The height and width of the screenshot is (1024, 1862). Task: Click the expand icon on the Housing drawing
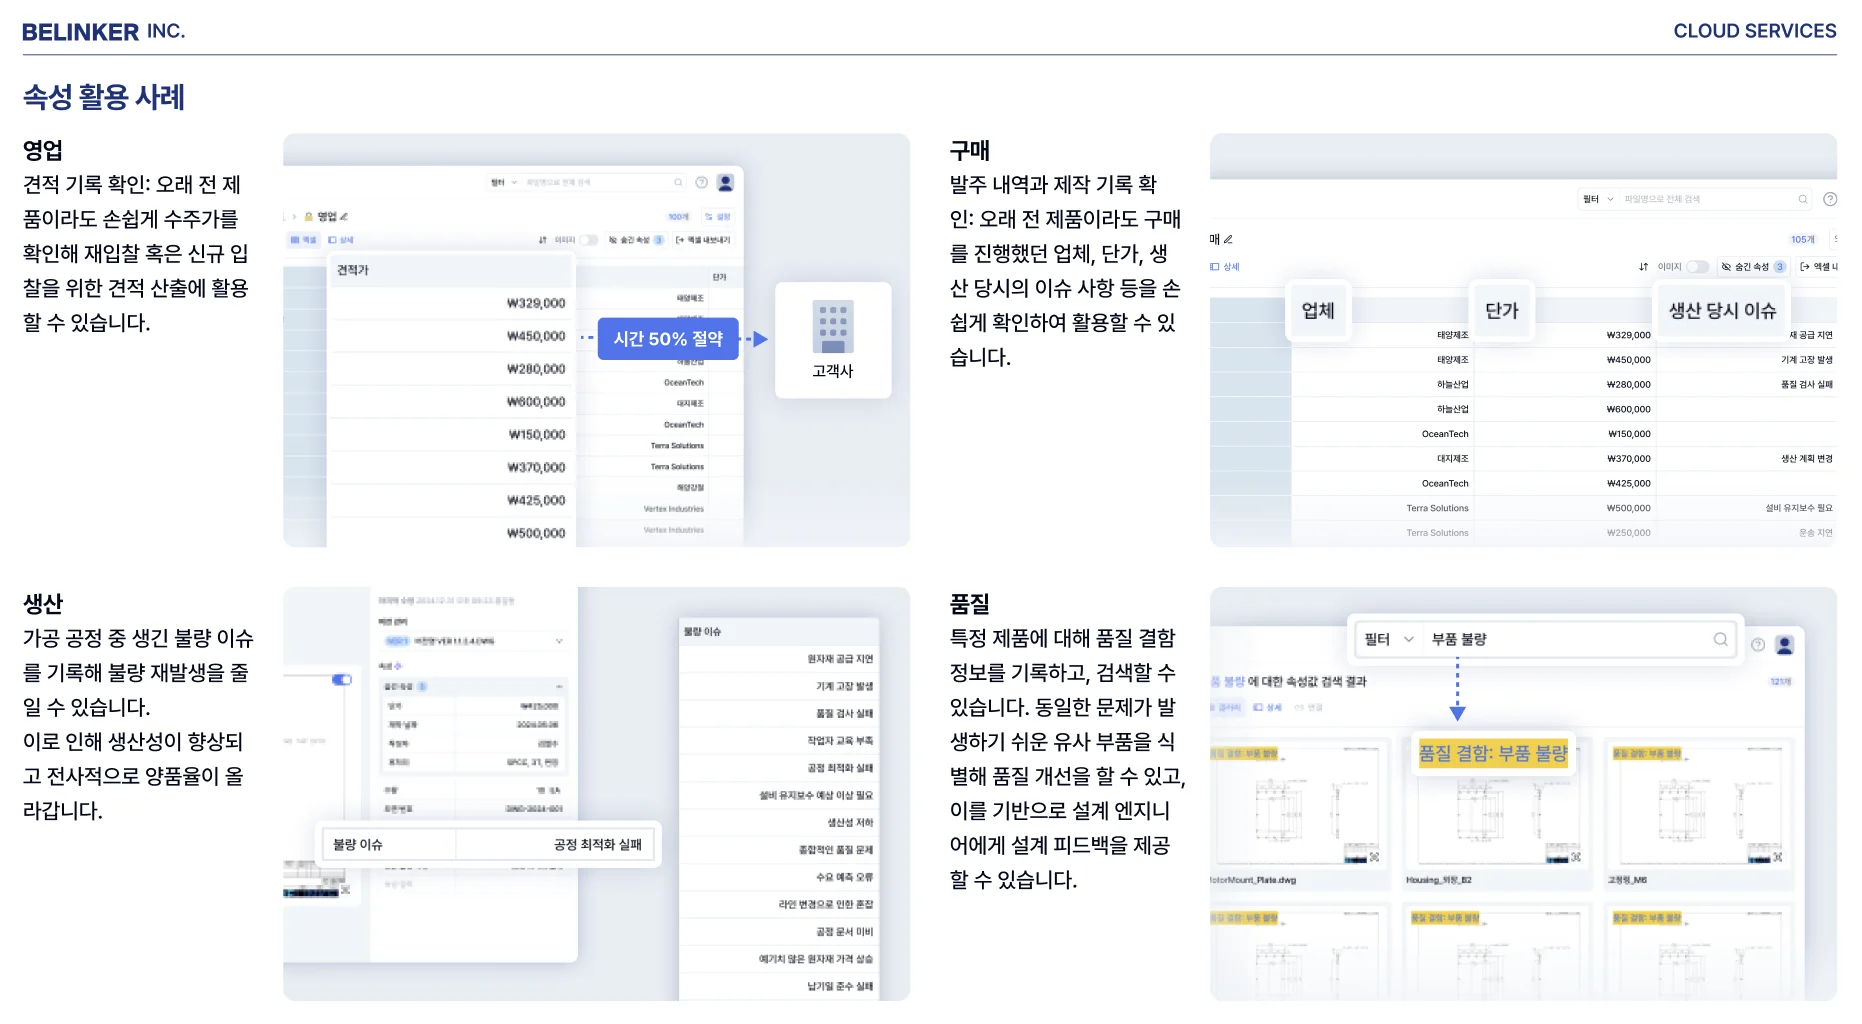[x=1576, y=857]
